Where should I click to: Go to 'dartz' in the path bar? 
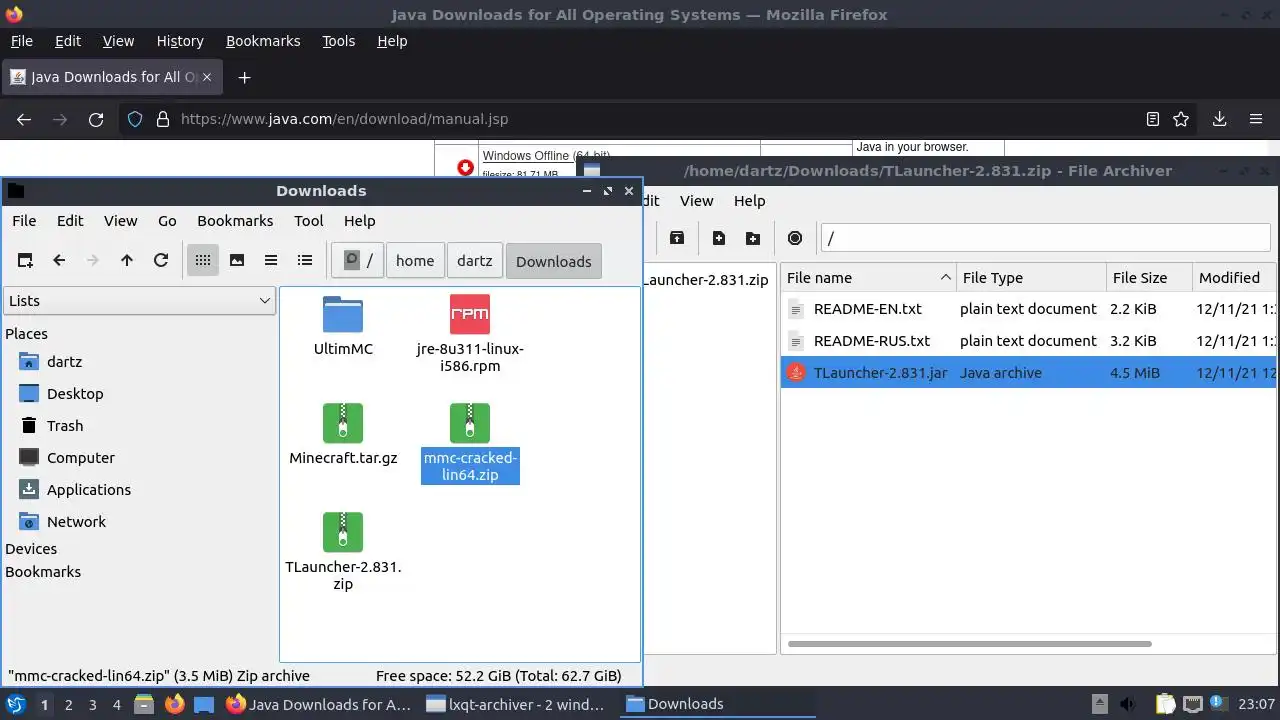coord(475,261)
